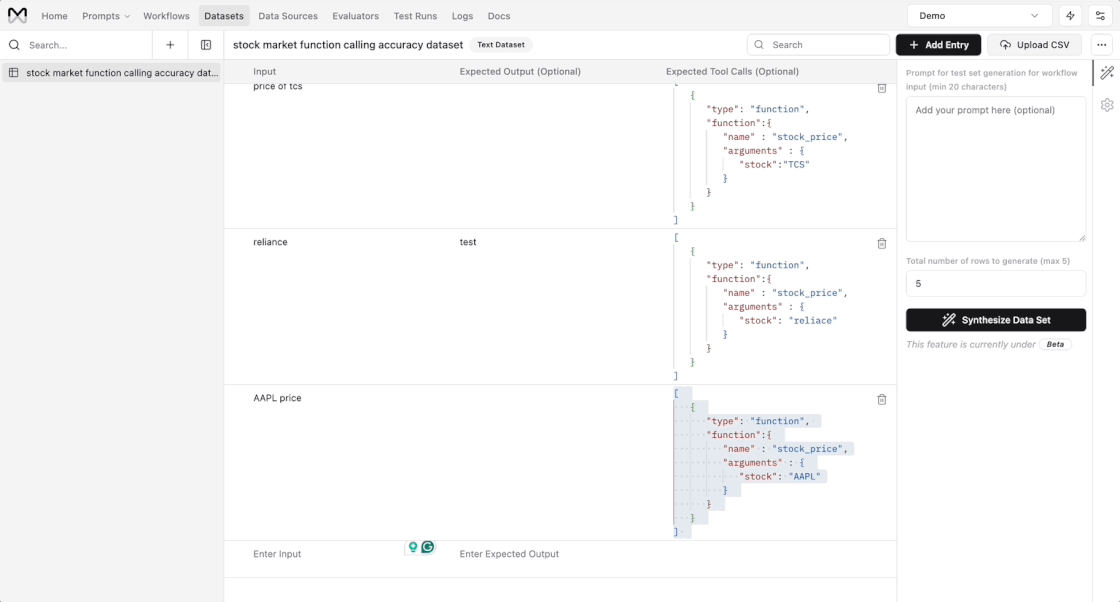Image resolution: width=1120 pixels, height=602 pixels.
Task: Focus the number of rows field
Action: click(x=996, y=284)
